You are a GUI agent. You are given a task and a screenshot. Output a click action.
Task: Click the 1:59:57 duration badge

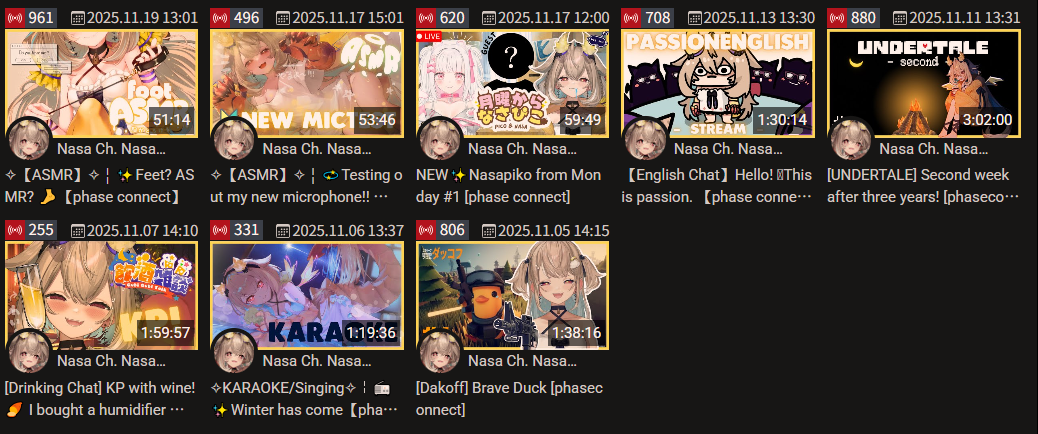coord(166,332)
